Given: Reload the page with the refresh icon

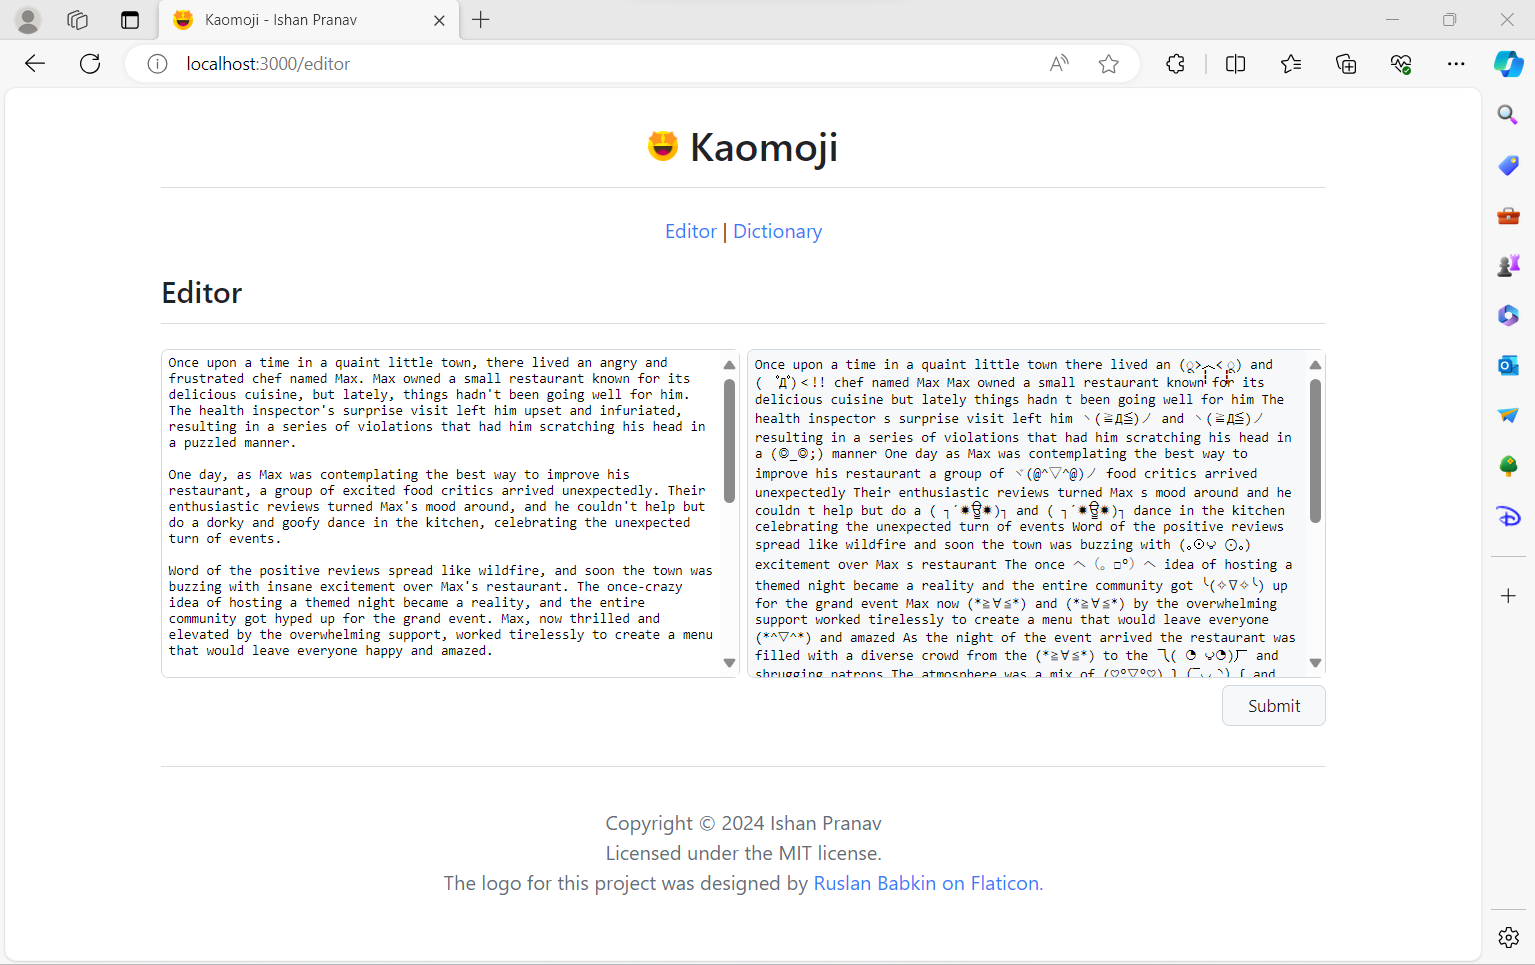Looking at the screenshot, I should (90, 64).
